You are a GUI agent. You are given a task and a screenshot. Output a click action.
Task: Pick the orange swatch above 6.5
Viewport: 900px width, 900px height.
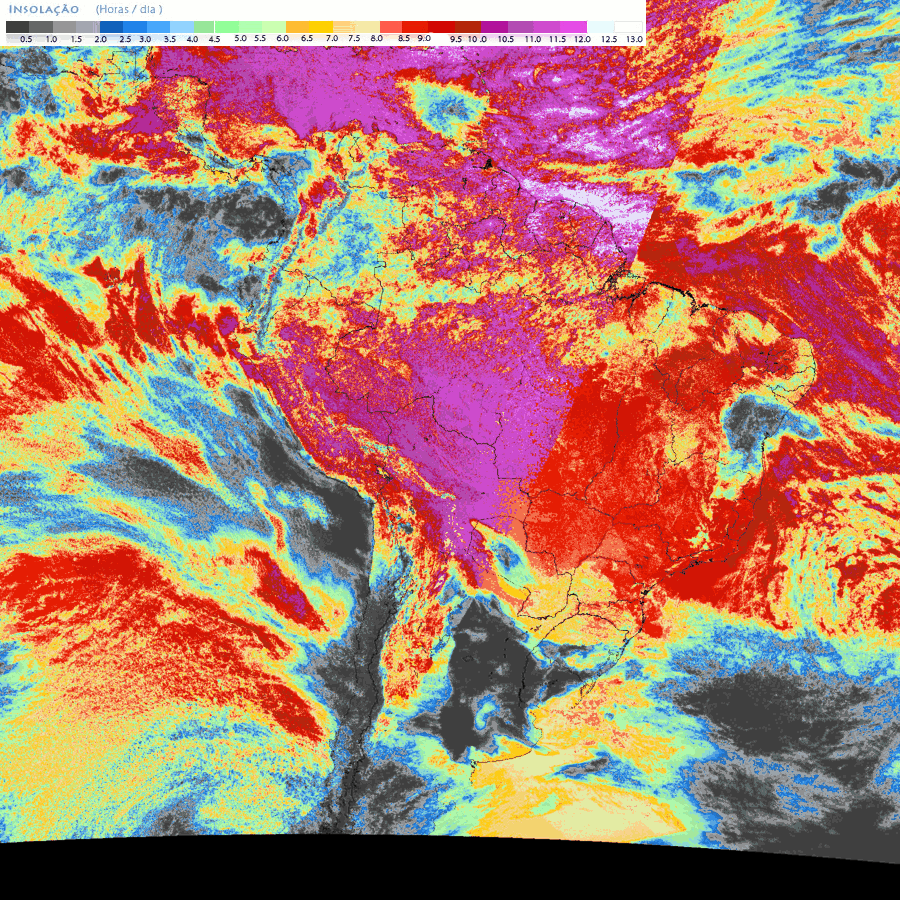click(297, 27)
